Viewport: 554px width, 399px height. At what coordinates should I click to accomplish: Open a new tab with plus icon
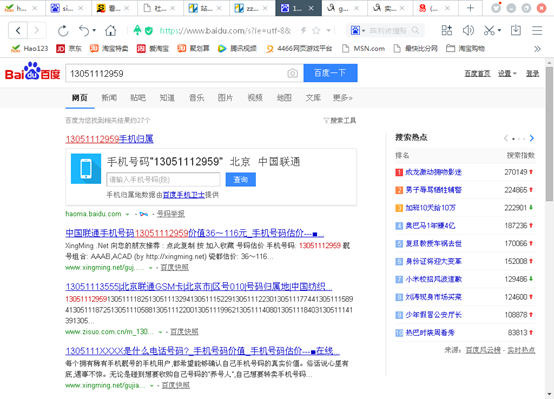[470, 8]
